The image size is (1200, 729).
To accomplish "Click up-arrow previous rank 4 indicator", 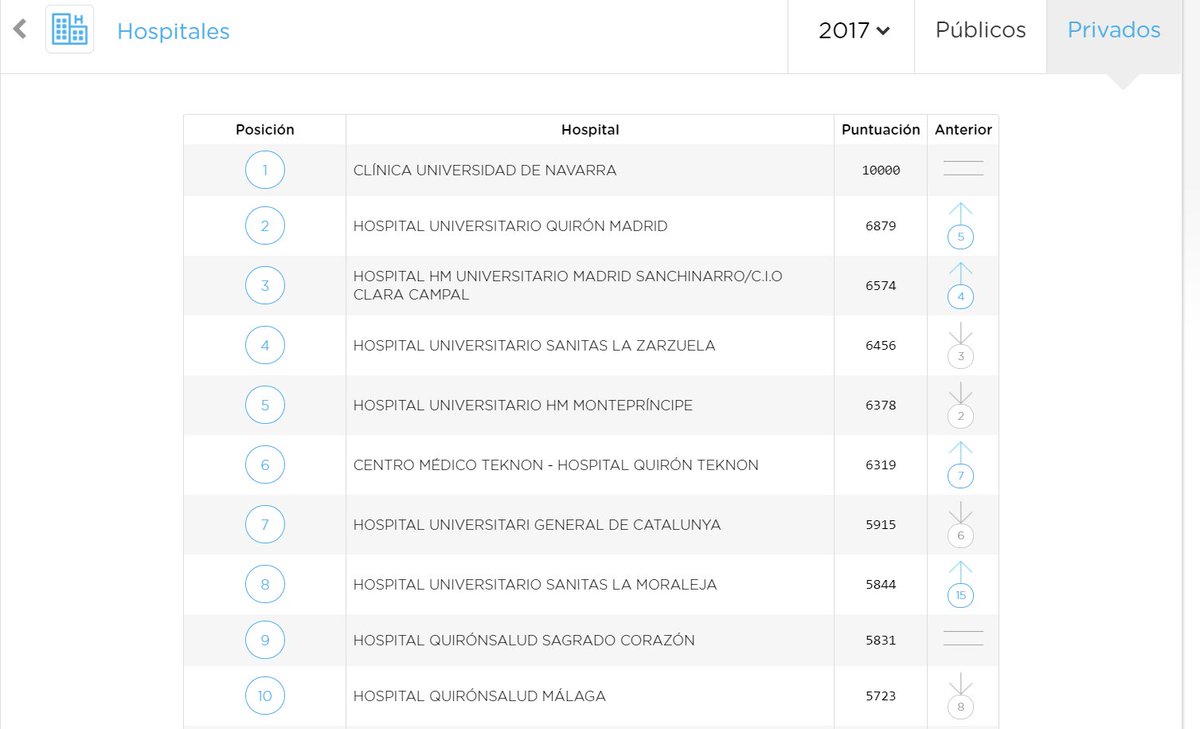I will pos(960,285).
